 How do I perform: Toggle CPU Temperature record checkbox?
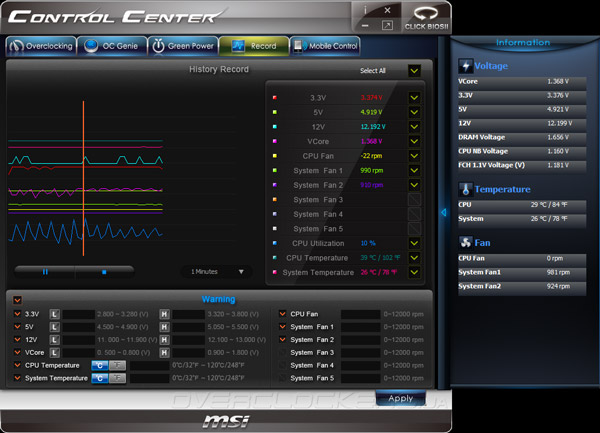[414, 257]
